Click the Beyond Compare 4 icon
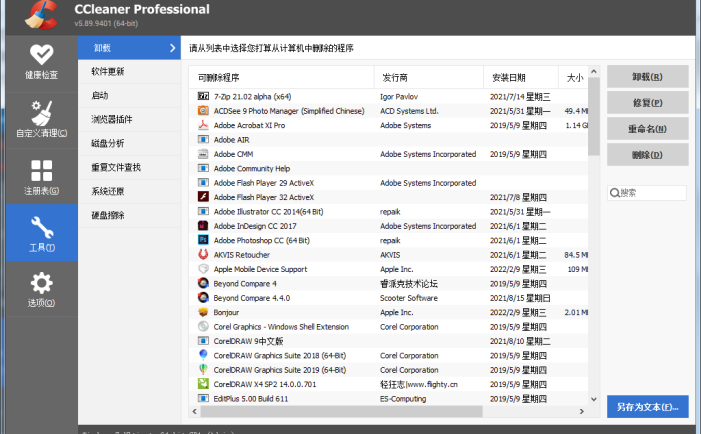701x434 pixels. pos(203,283)
